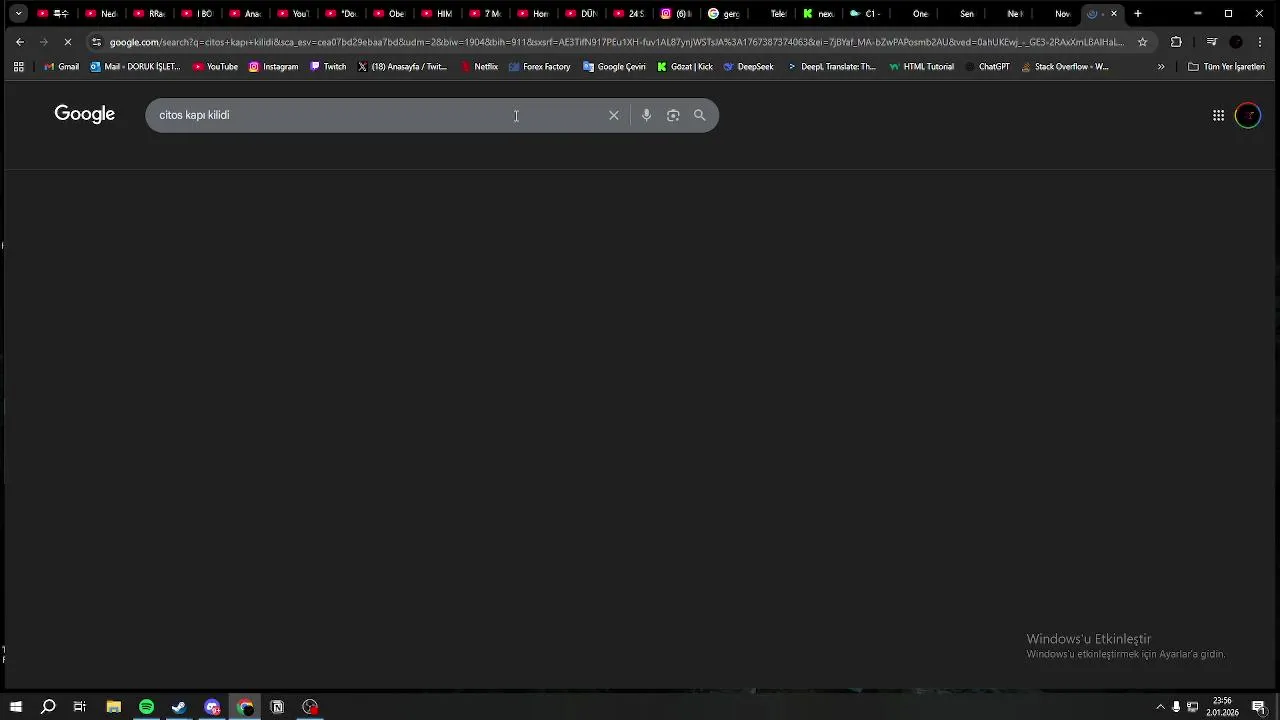
Task: Open the HTML Tutorial bookmark
Action: click(x=921, y=67)
